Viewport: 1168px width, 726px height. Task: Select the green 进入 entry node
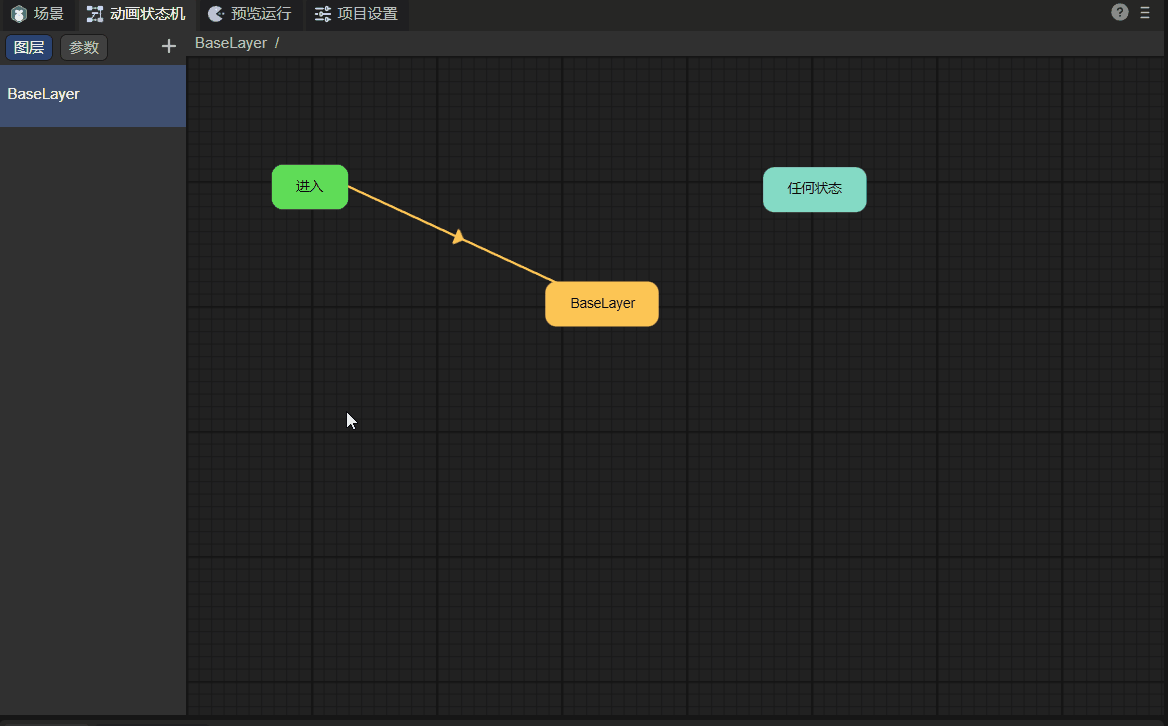(x=310, y=187)
